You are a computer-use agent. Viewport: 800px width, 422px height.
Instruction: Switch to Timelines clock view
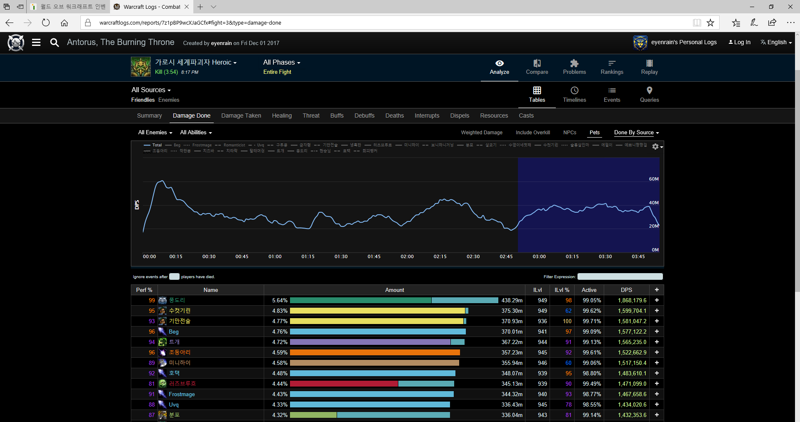(574, 90)
